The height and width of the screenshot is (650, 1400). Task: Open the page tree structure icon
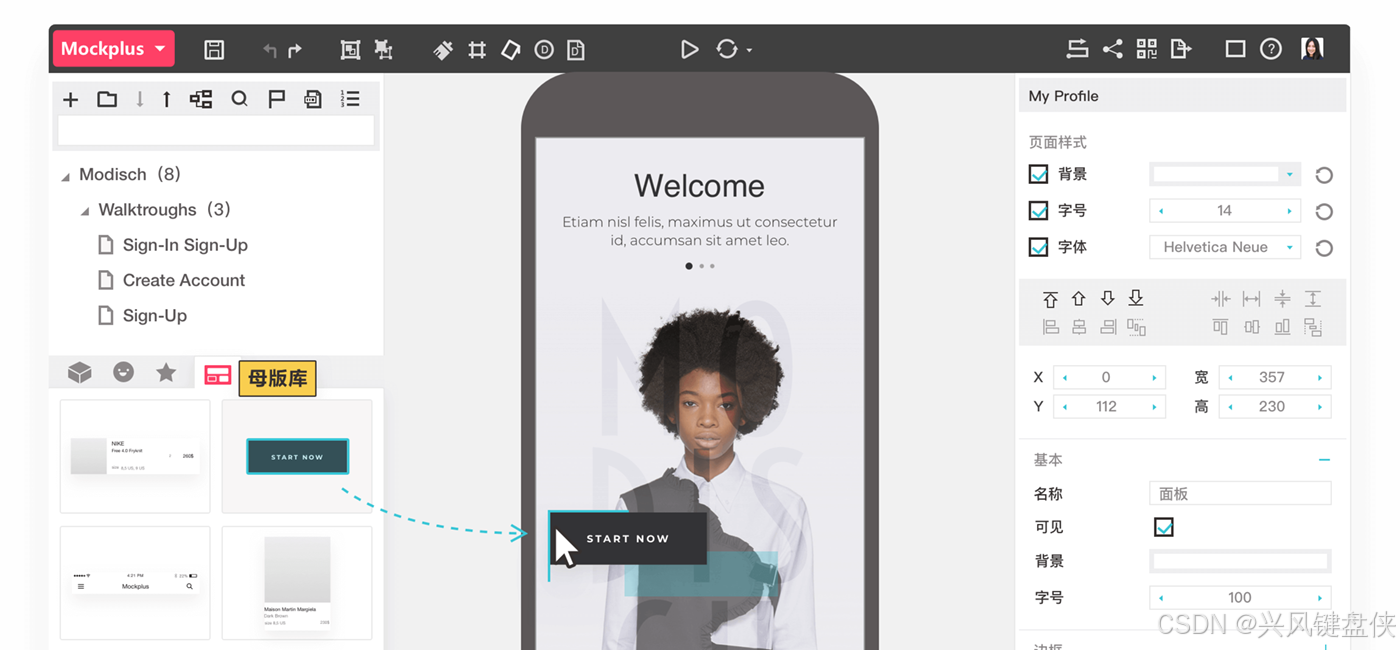[201, 99]
